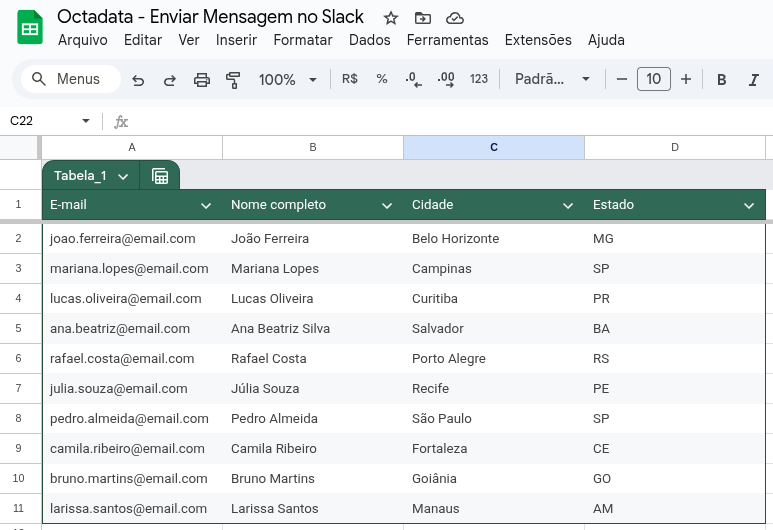The height and width of the screenshot is (530, 773).
Task: Click the formula bar input
Action: coord(451,121)
